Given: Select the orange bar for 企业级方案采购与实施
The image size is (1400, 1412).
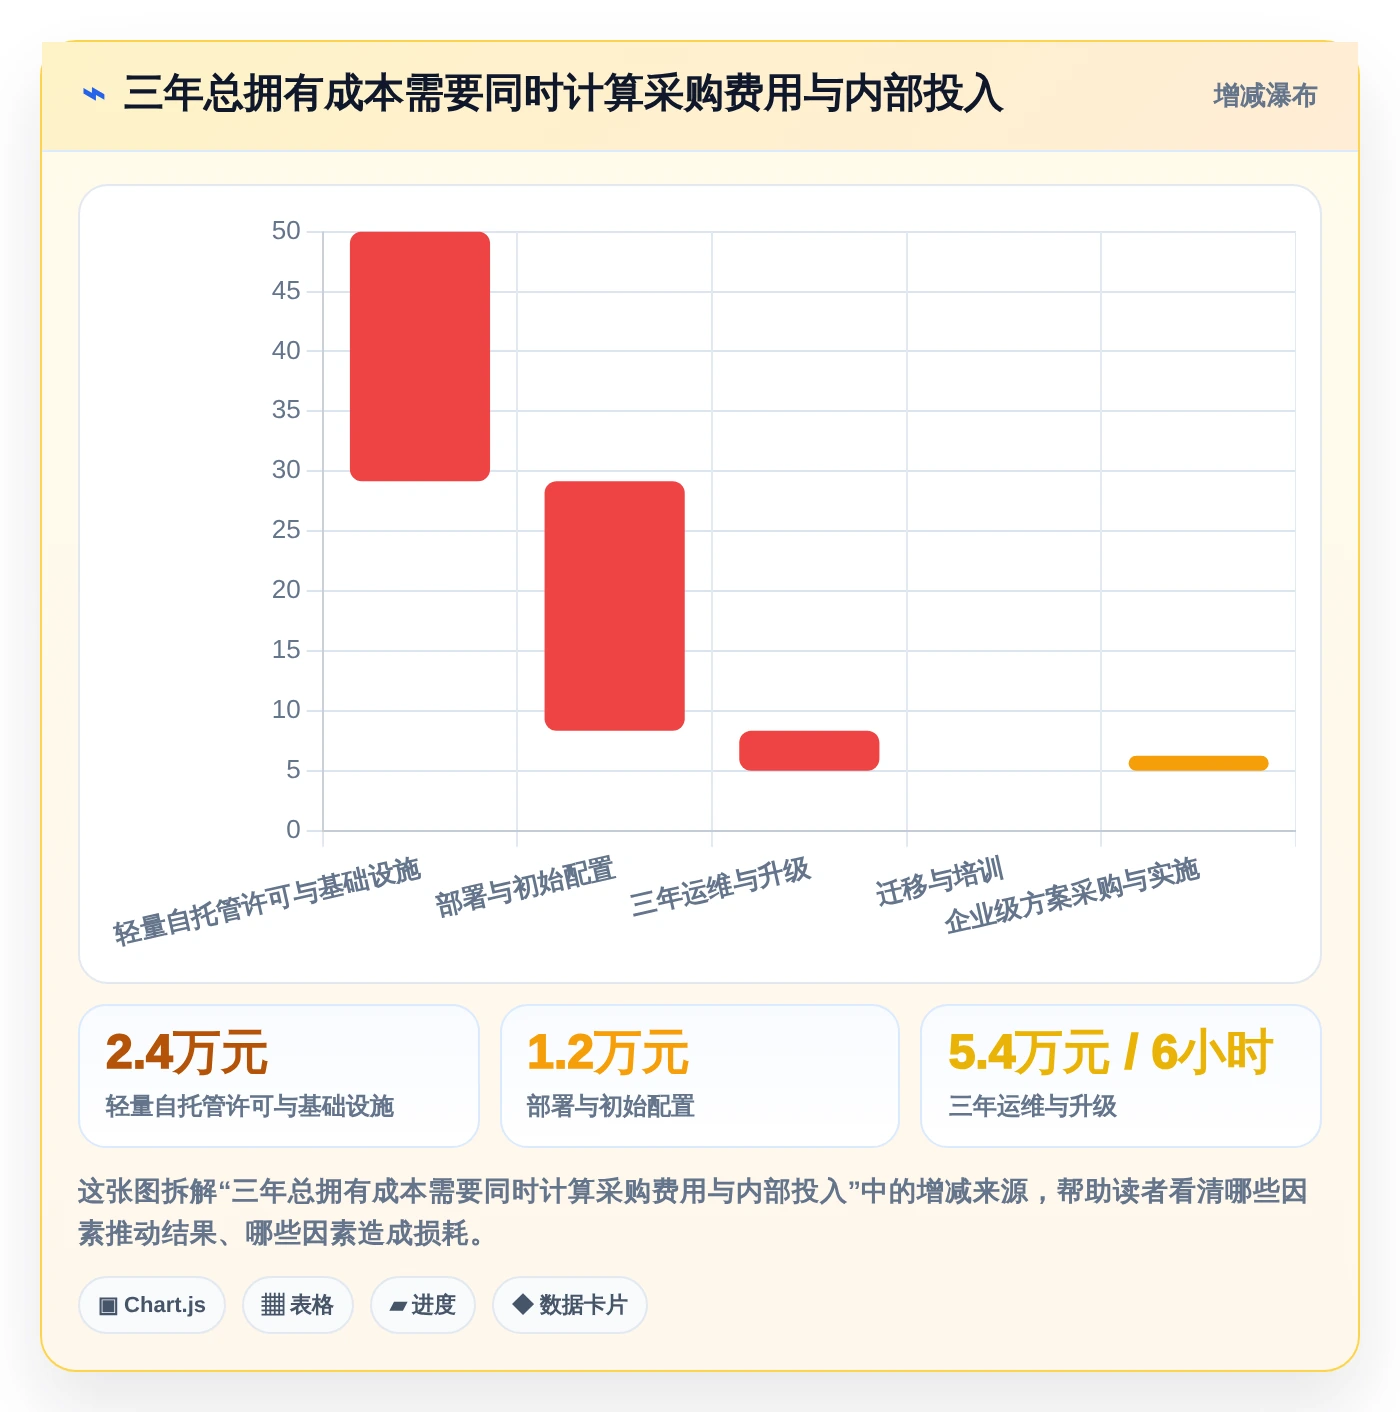Looking at the screenshot, I should pos(1198,763).
